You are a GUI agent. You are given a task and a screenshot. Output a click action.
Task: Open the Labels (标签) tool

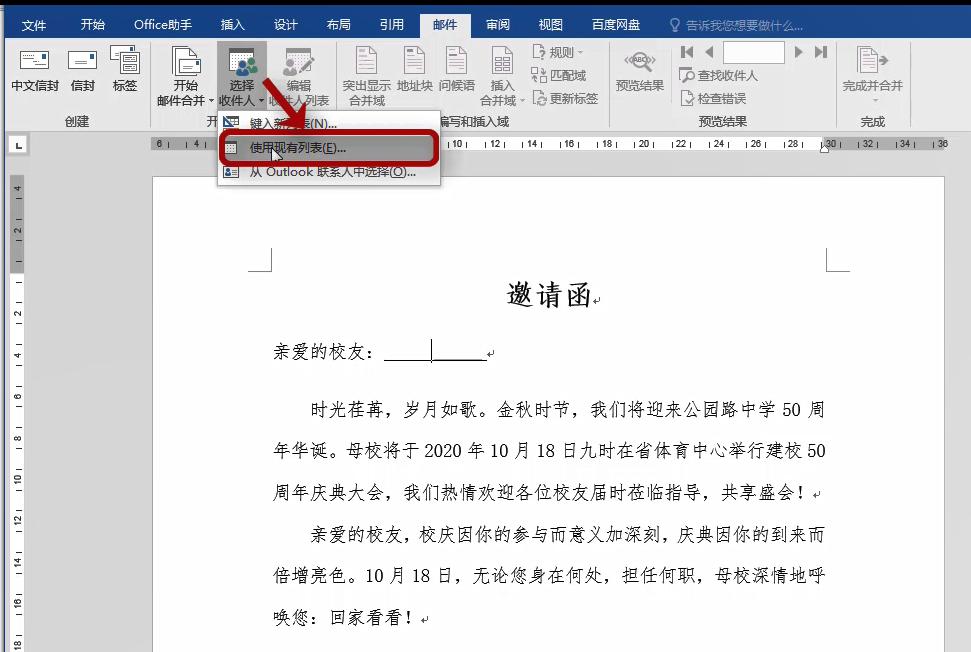point(124,70)
